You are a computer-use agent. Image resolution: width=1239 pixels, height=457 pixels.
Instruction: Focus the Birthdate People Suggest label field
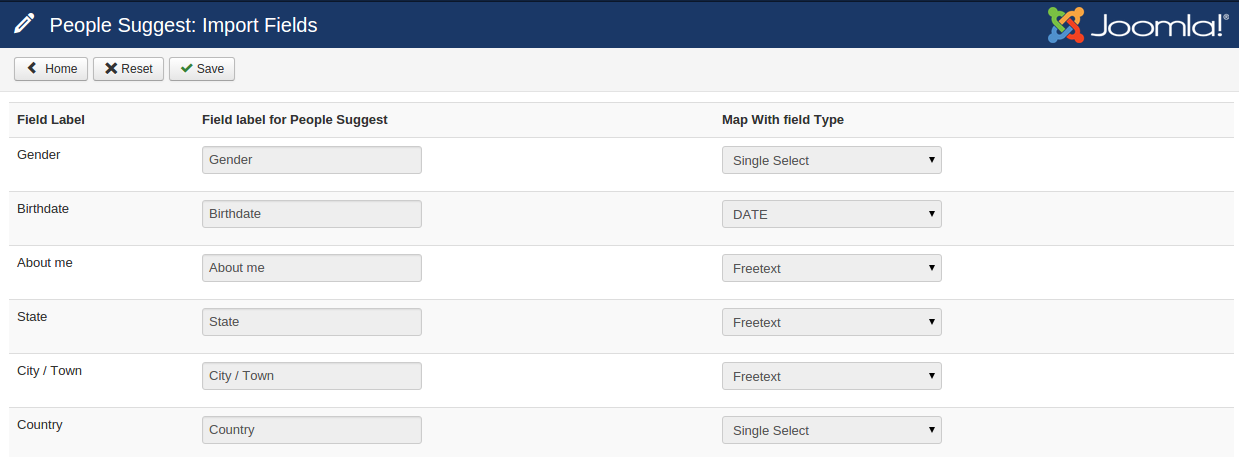click(311, 214)
